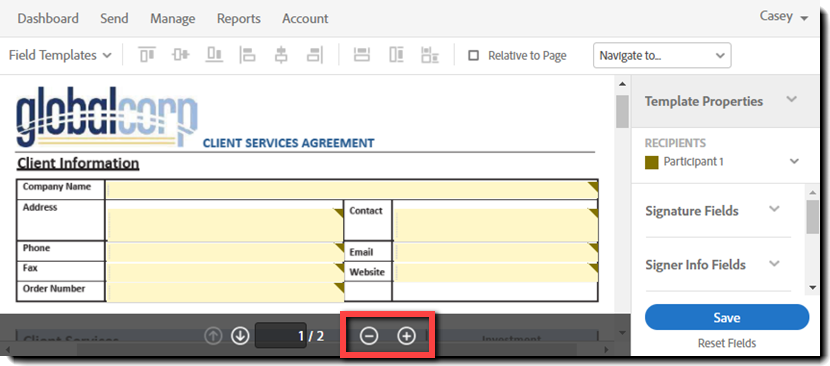Align selected fields to left edge
The height and width of the screenshot is (366, 830).
[x=247, y=55]
